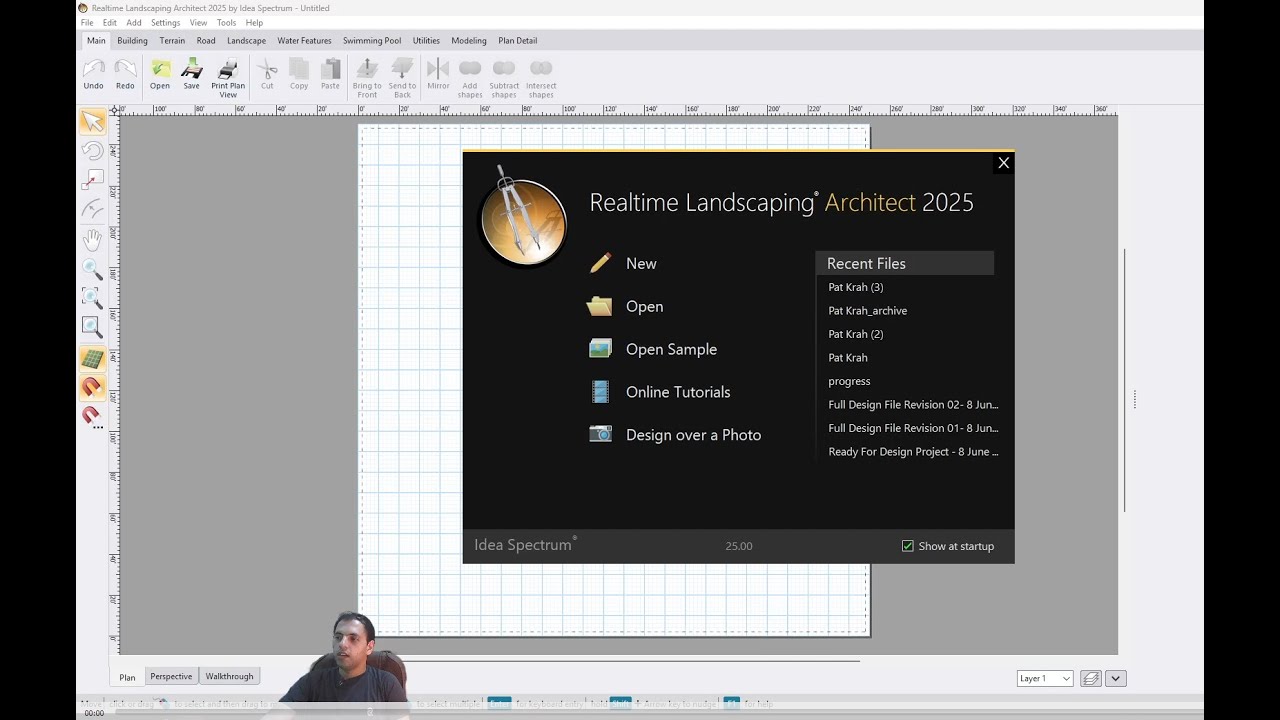
Task: Switch to the Terrain ribbon tab
Action: point(172,41)
